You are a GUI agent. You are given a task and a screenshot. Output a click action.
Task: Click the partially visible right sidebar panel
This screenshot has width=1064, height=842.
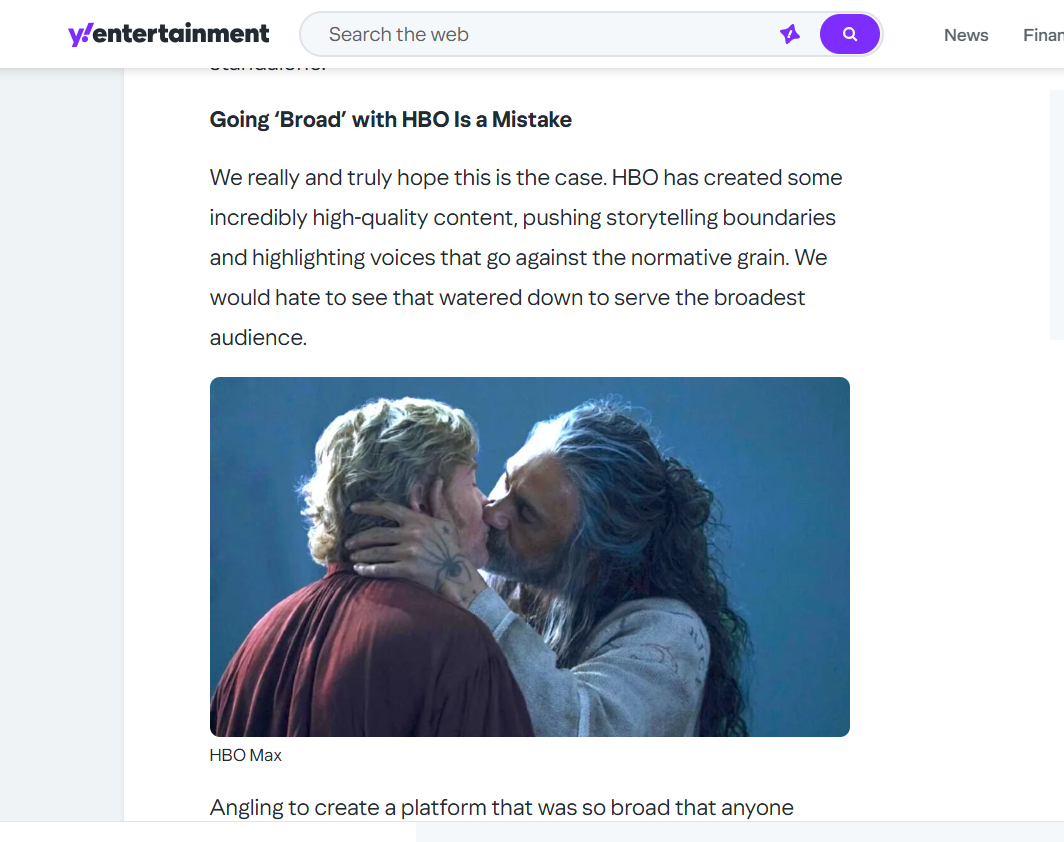click(x=1056, y=215)
